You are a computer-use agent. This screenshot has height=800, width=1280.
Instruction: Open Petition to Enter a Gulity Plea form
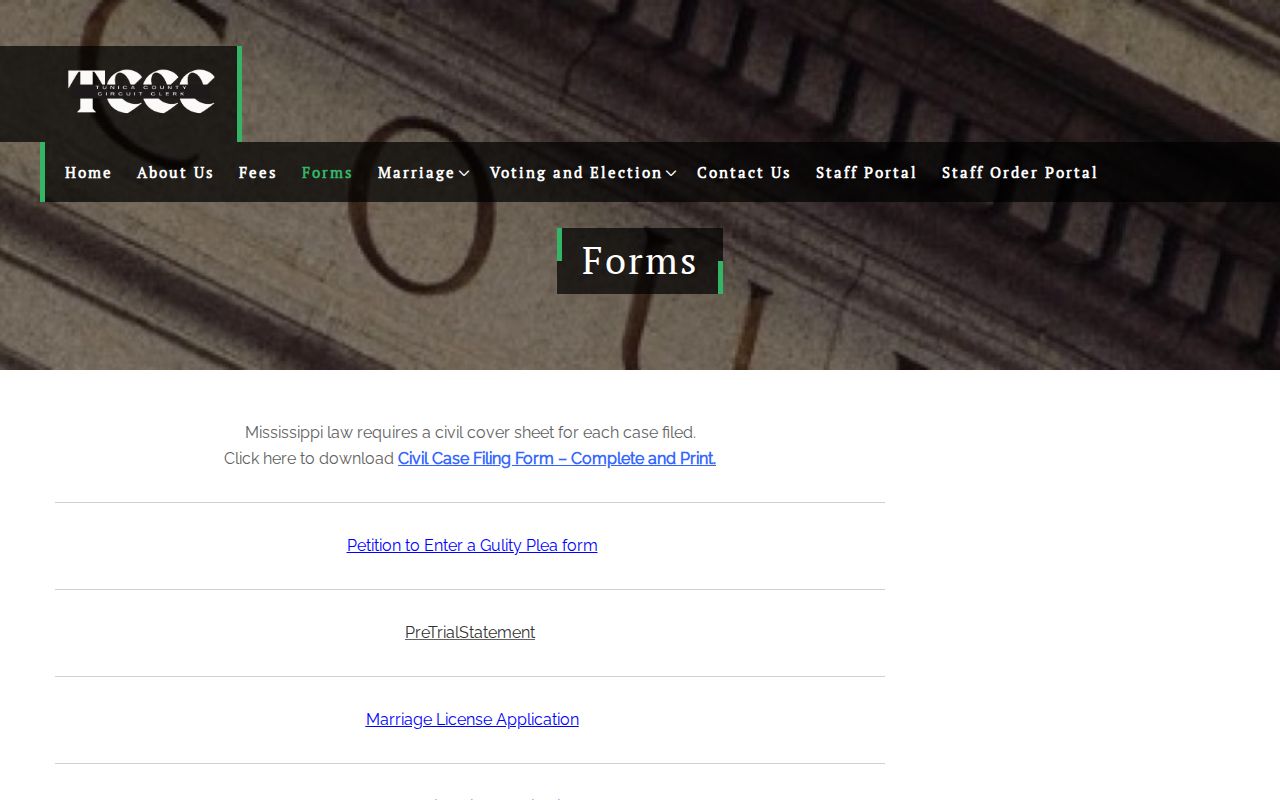472,546
